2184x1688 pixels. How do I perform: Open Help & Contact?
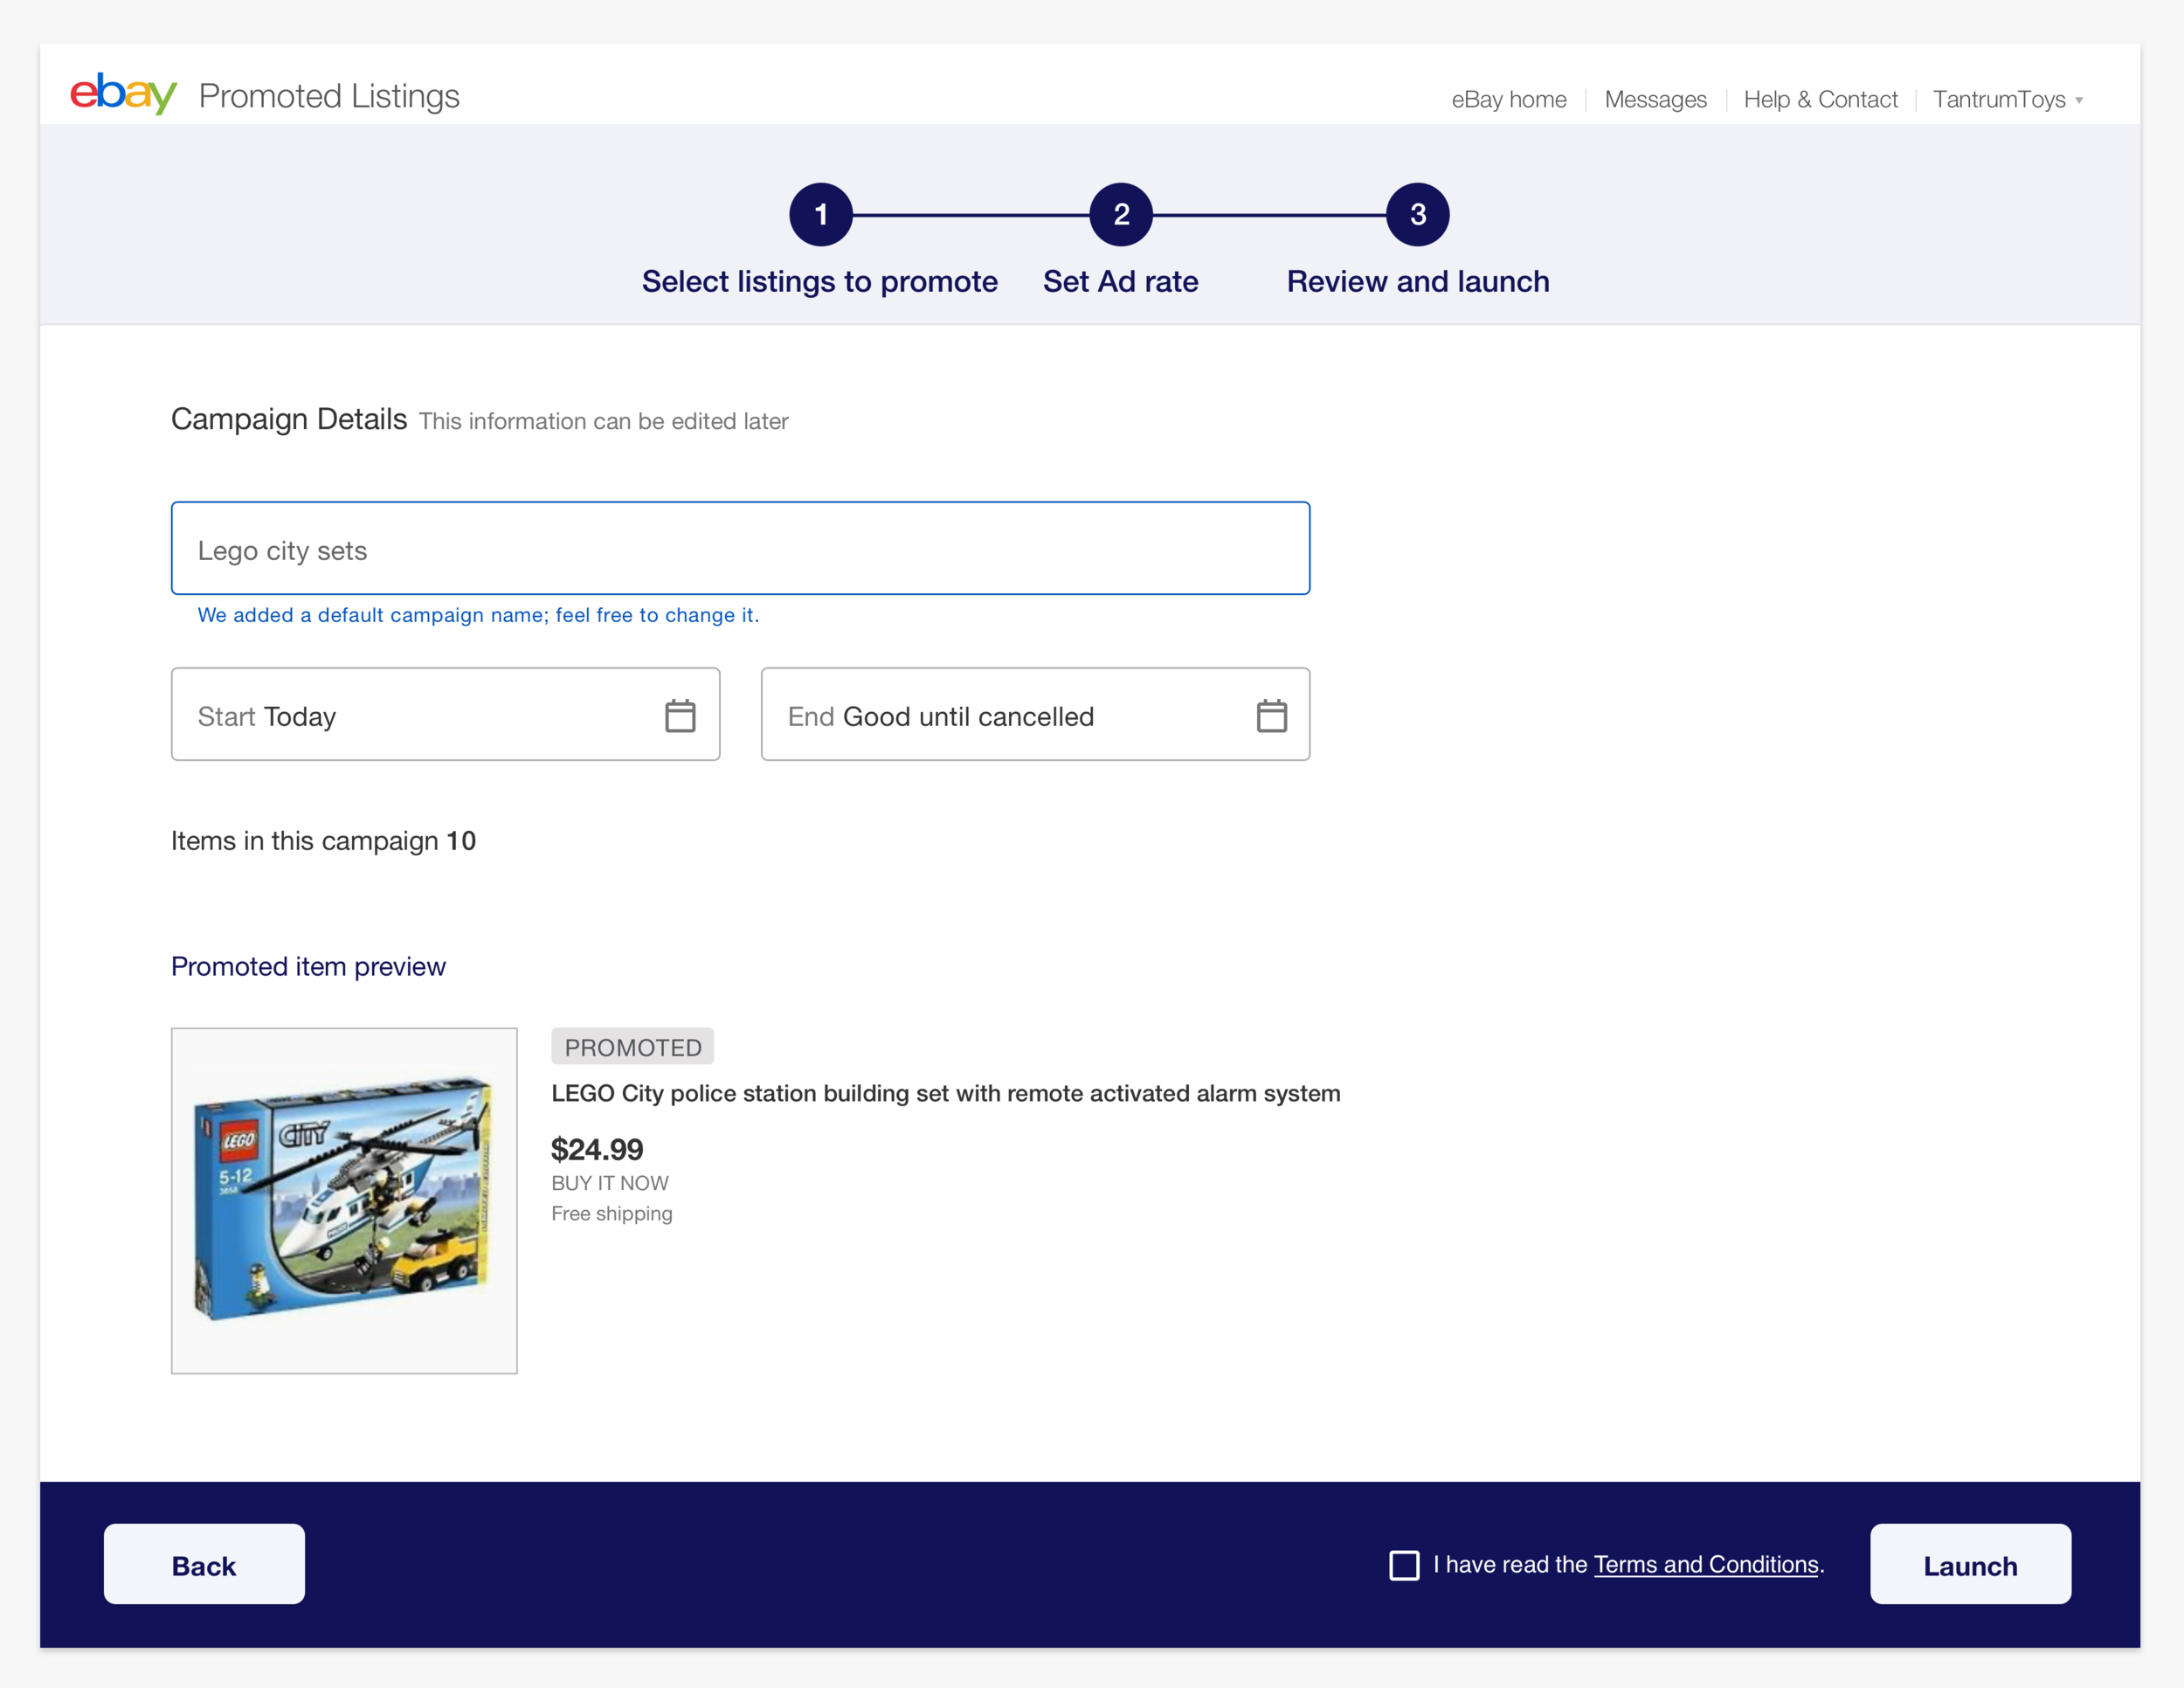click(x=1820, y=99)
